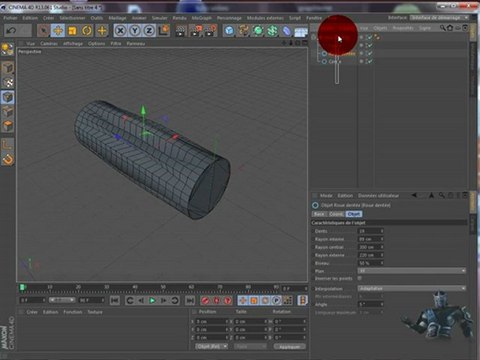Toggle X axis lock

120,31
